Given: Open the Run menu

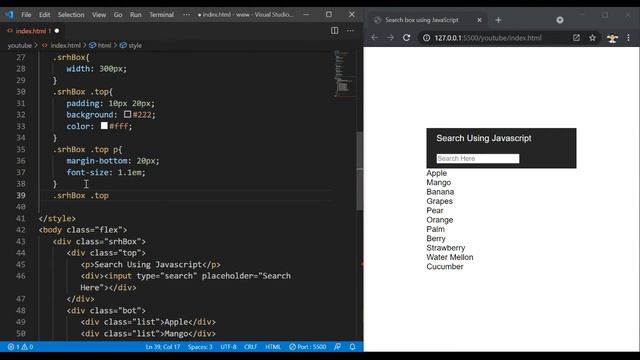Looking at the screenshot, I should [136, 15].
